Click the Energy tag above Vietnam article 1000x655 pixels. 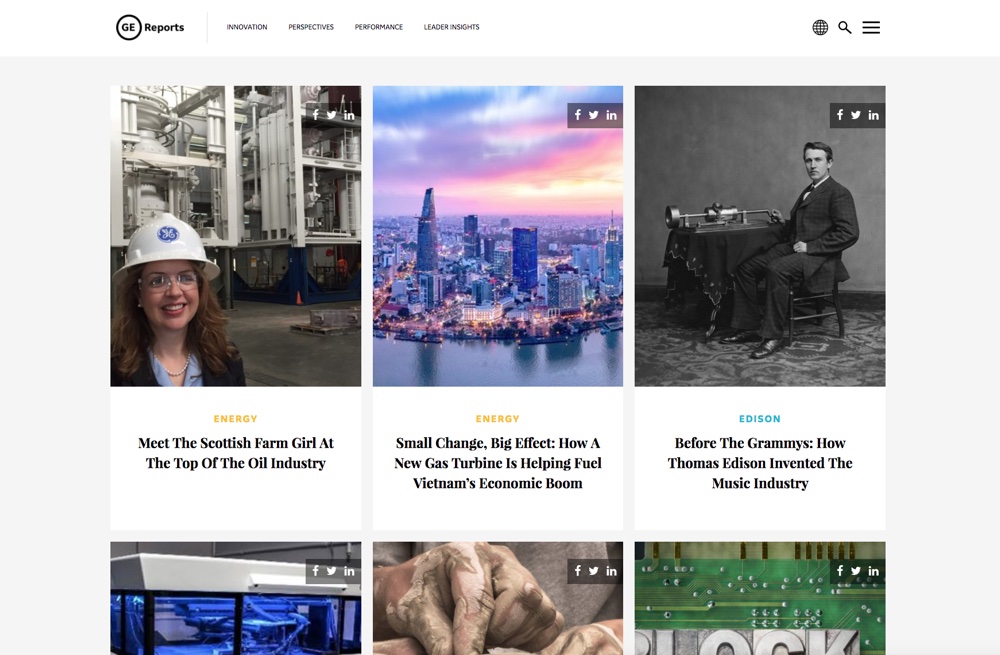click(497, 419)
